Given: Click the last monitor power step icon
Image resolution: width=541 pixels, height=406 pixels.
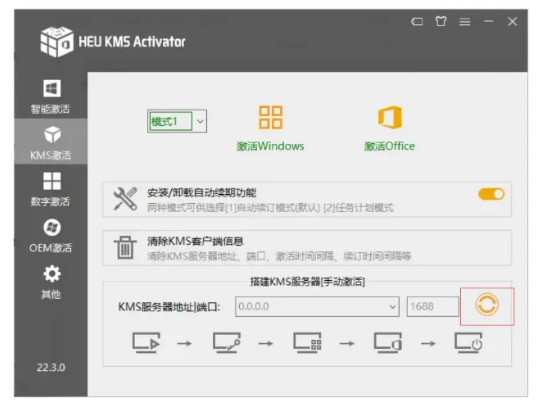Looking at the screenshot, I should 468,343.
